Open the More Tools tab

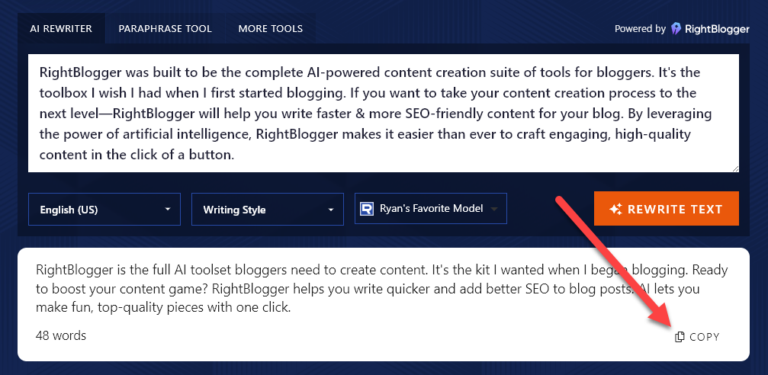click(x=270, y=29)
